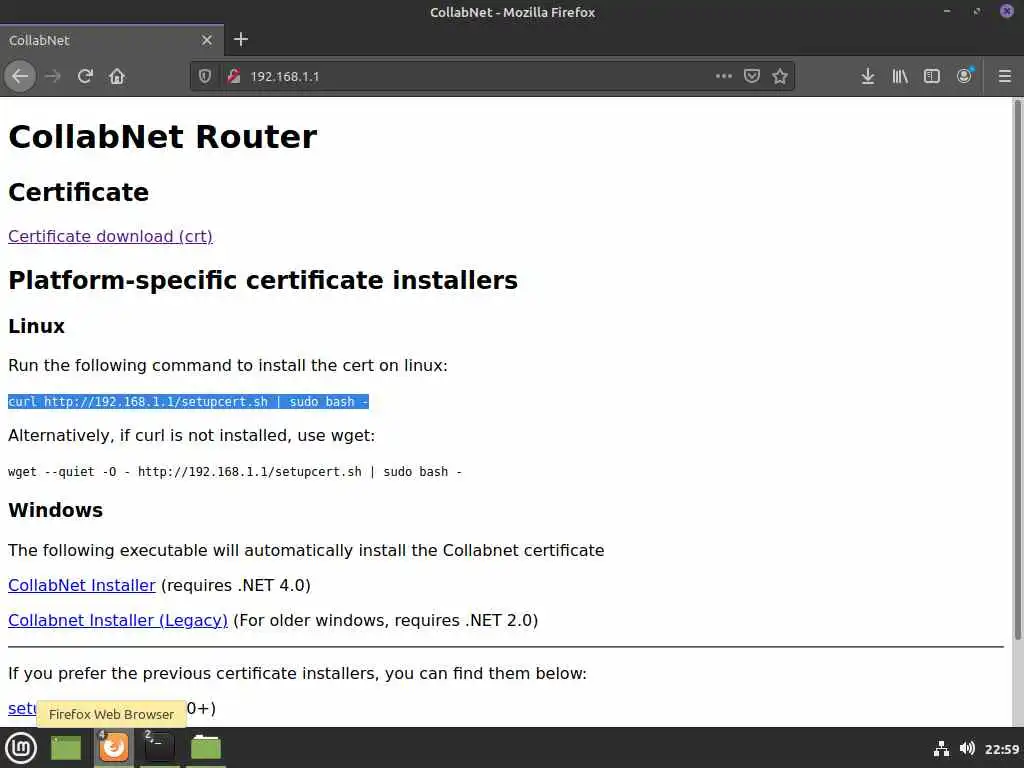Open the volume control tray icon
Image resolution: width=1024 pixels, height=768 pixels.
coord(967,748)
